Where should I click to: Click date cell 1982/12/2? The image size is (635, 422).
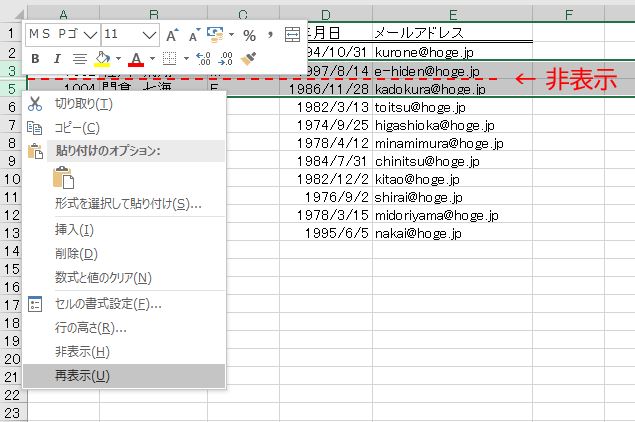coord(326,179)
